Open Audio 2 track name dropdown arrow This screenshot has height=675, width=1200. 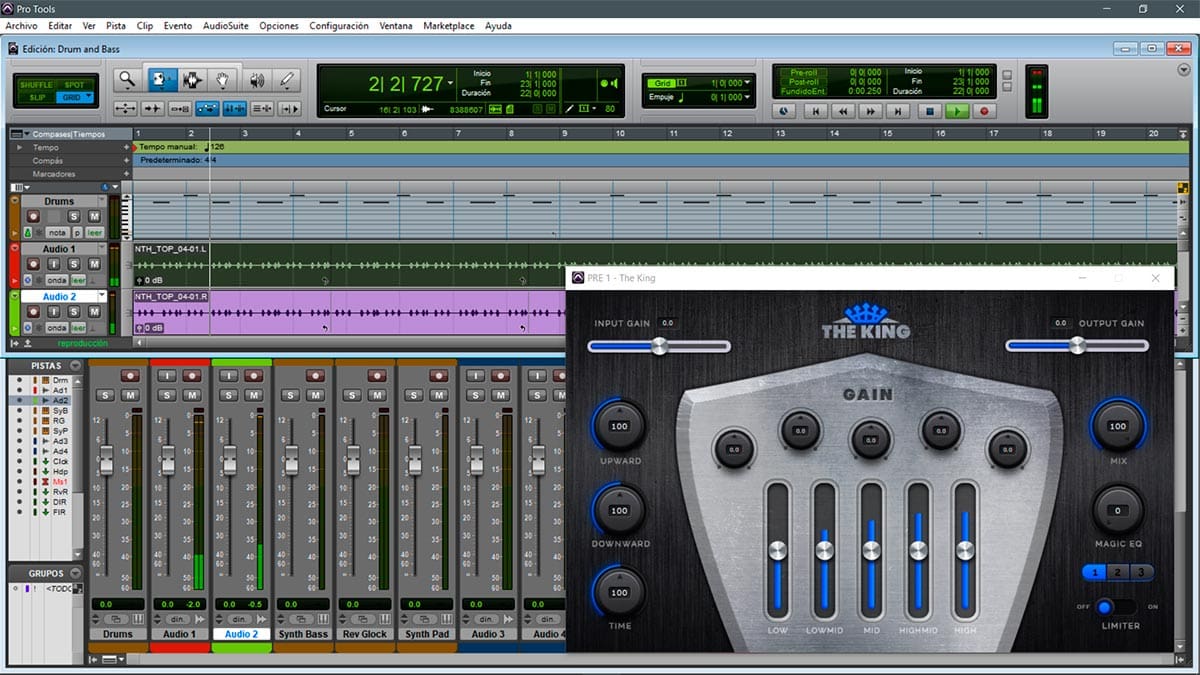[x=101, y=296]
